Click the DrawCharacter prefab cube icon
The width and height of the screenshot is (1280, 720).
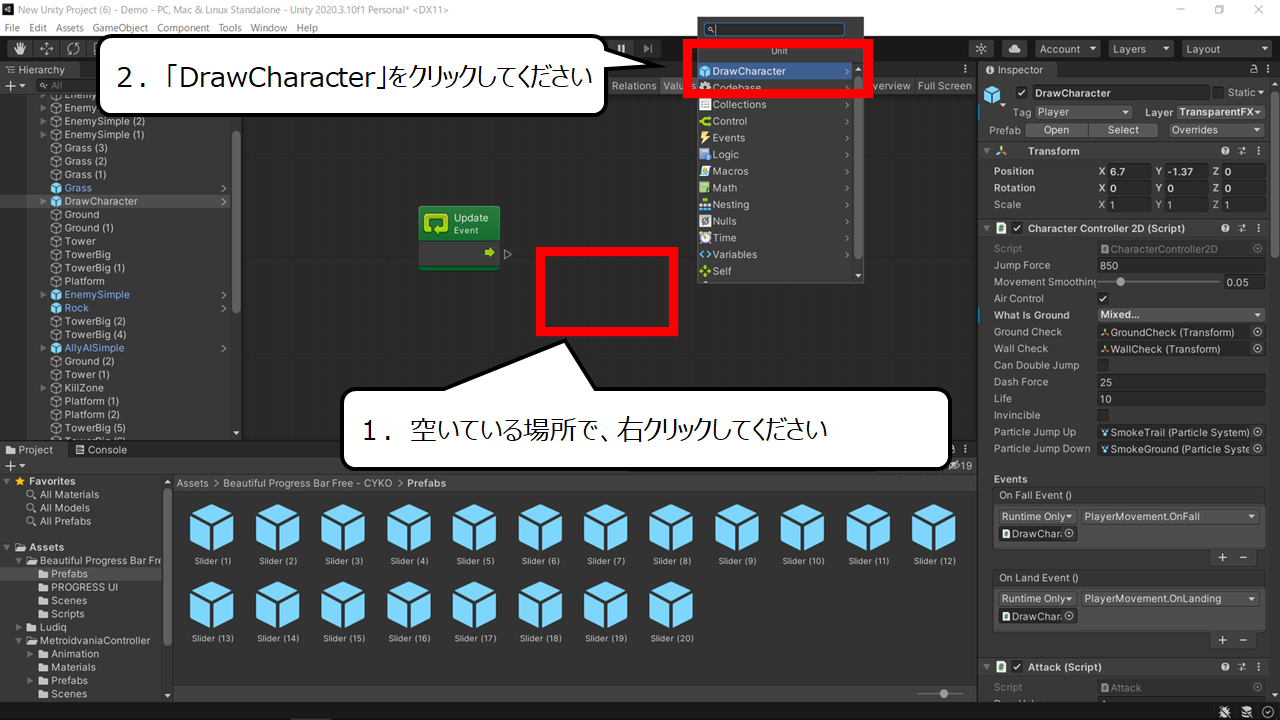[x=993, y=95]
